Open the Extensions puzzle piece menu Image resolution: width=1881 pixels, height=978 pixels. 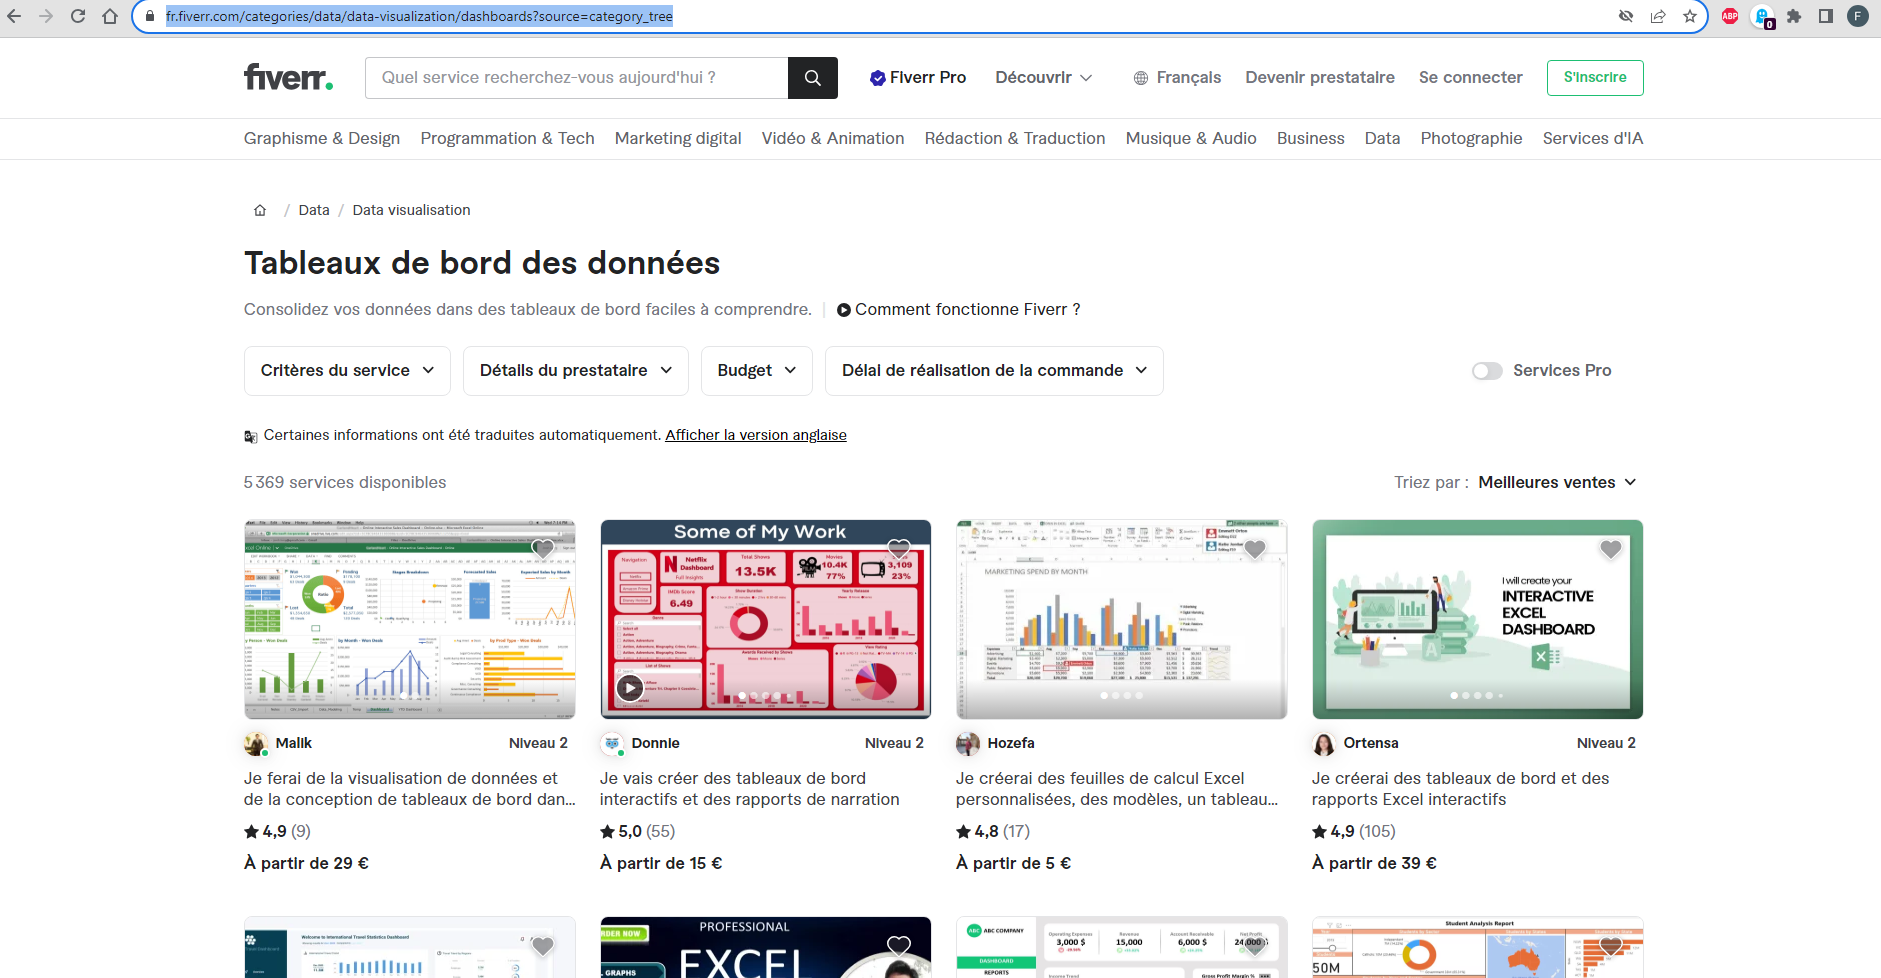click(x=1794, y=16)
